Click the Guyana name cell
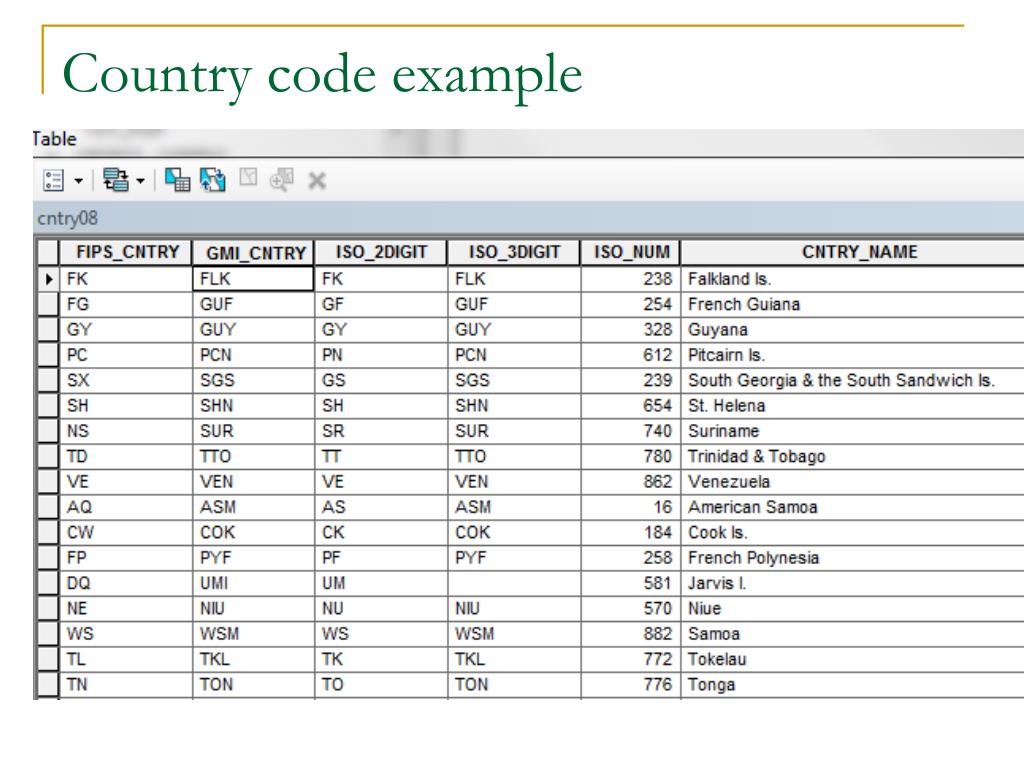The height and width of the screenshot is (768, 1024). click(x=852, y=330)
